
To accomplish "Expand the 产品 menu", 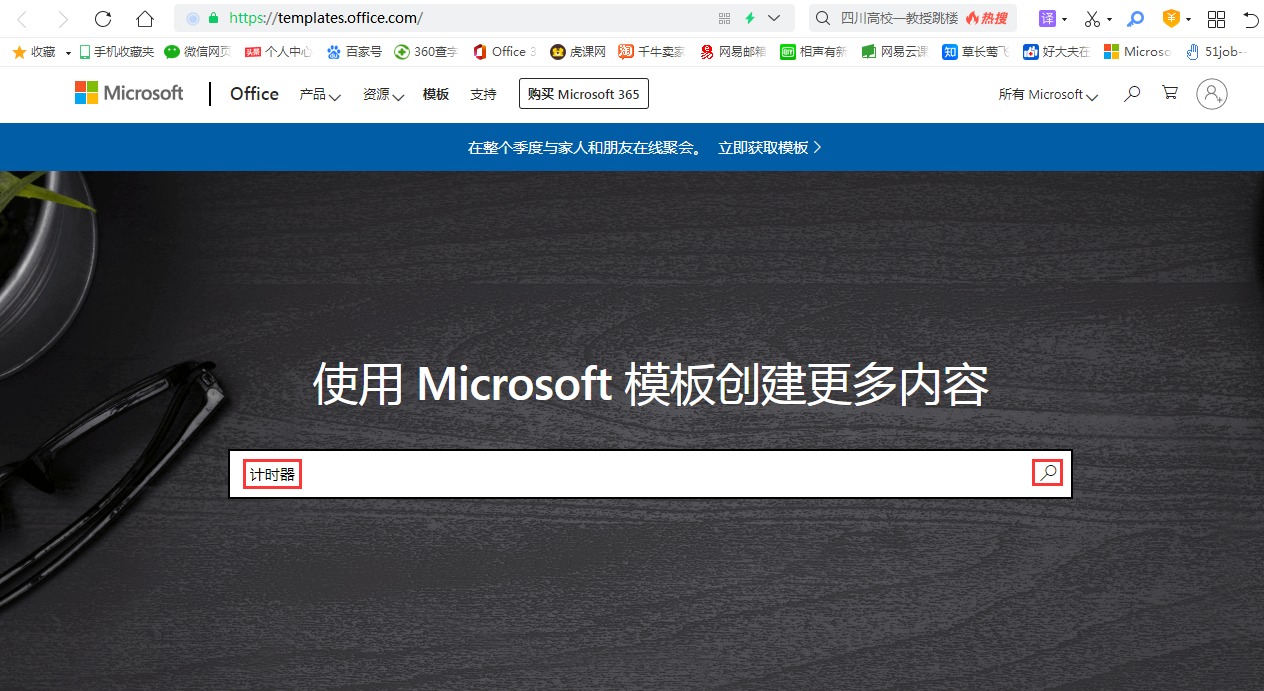I will (320, 94).
